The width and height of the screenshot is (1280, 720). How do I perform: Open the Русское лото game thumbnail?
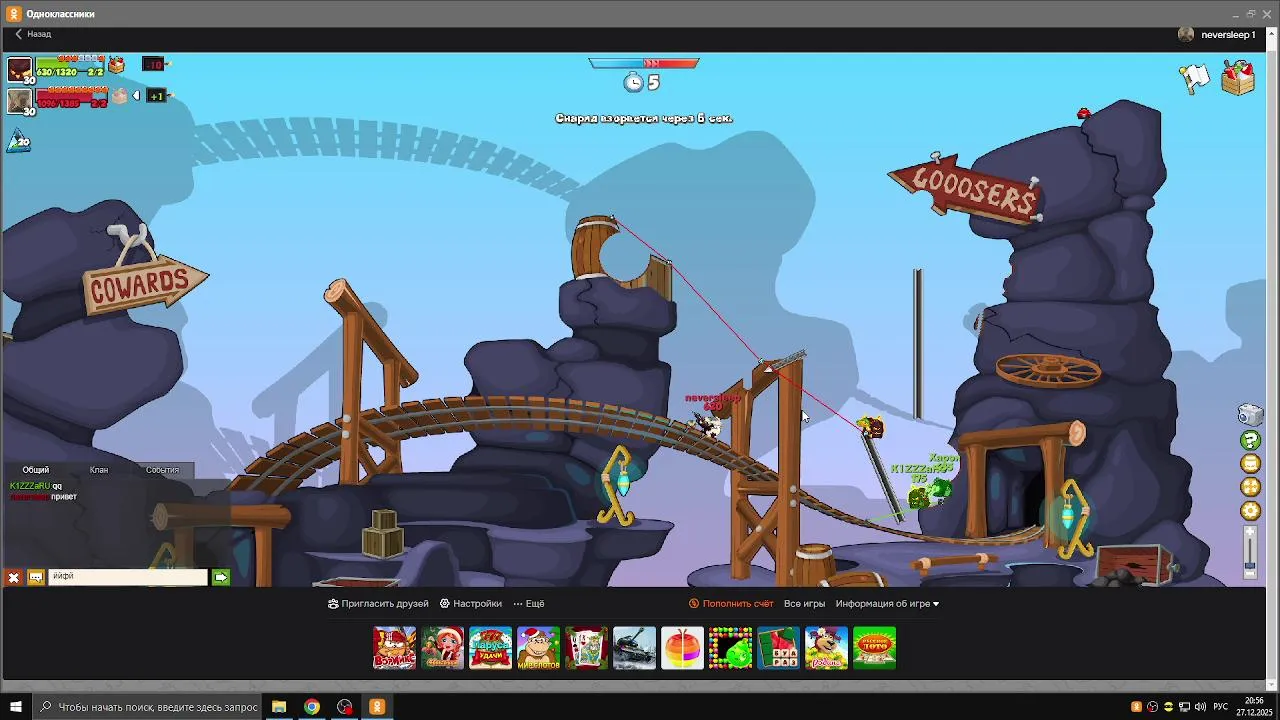click(x=874, y=648)
